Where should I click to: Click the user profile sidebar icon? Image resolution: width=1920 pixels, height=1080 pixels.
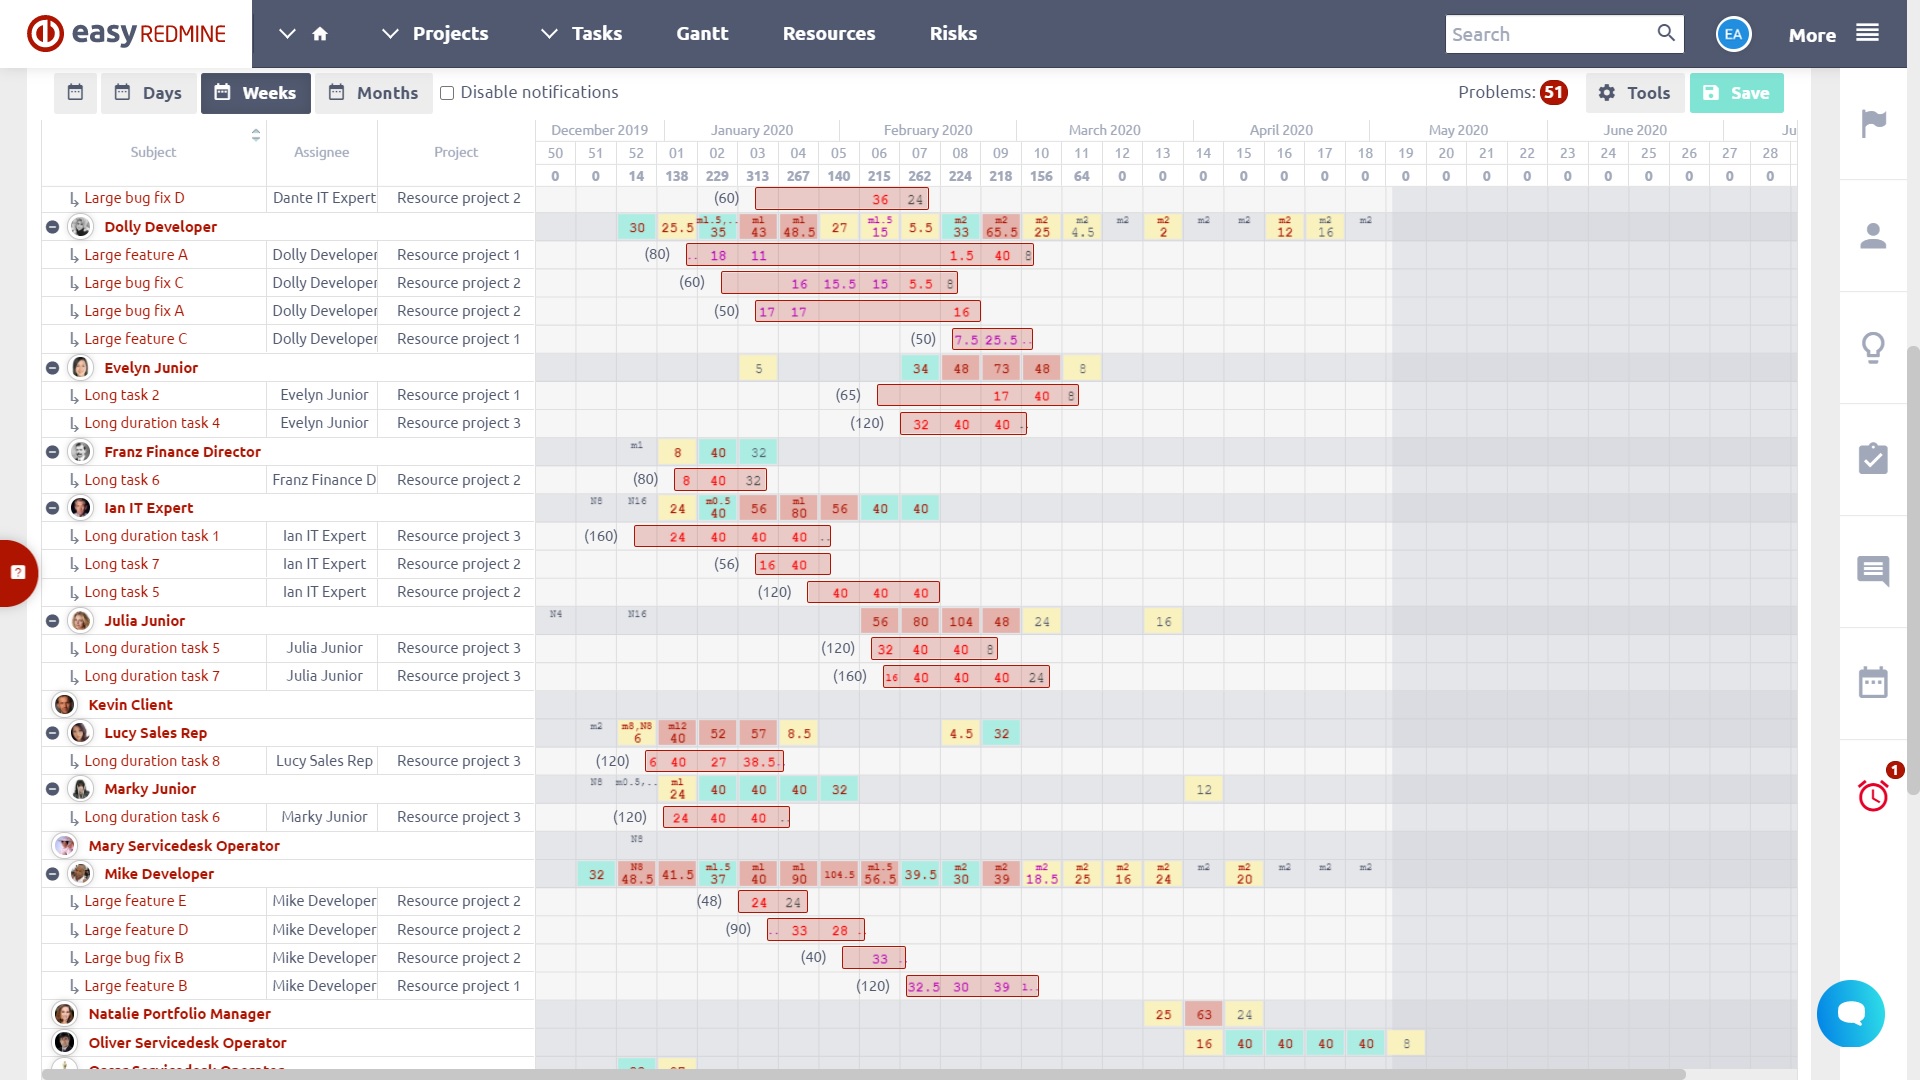click(1873, 236)
